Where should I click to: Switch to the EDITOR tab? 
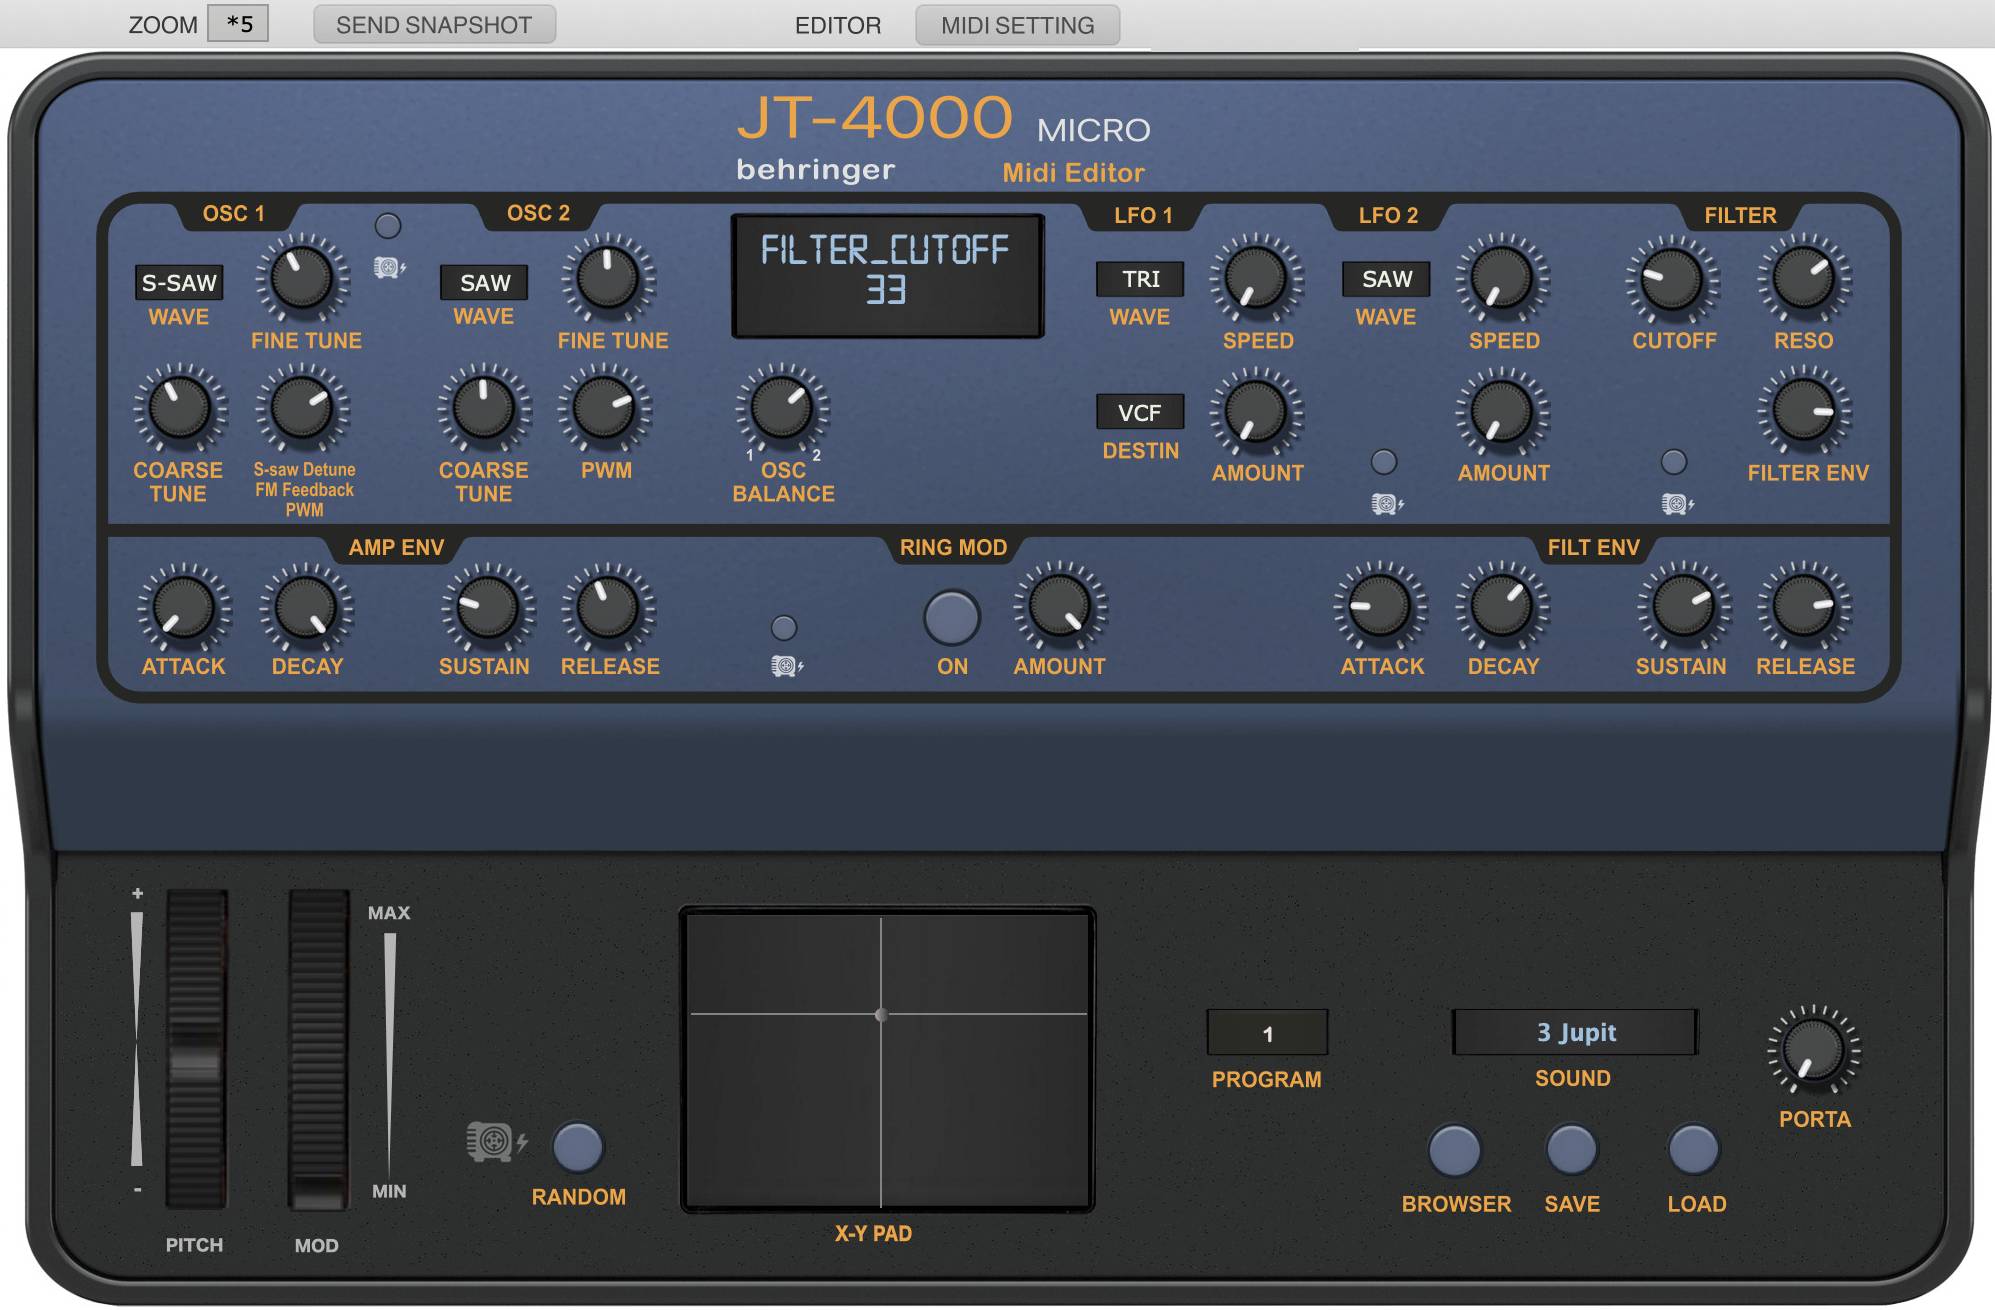point(838,25)
